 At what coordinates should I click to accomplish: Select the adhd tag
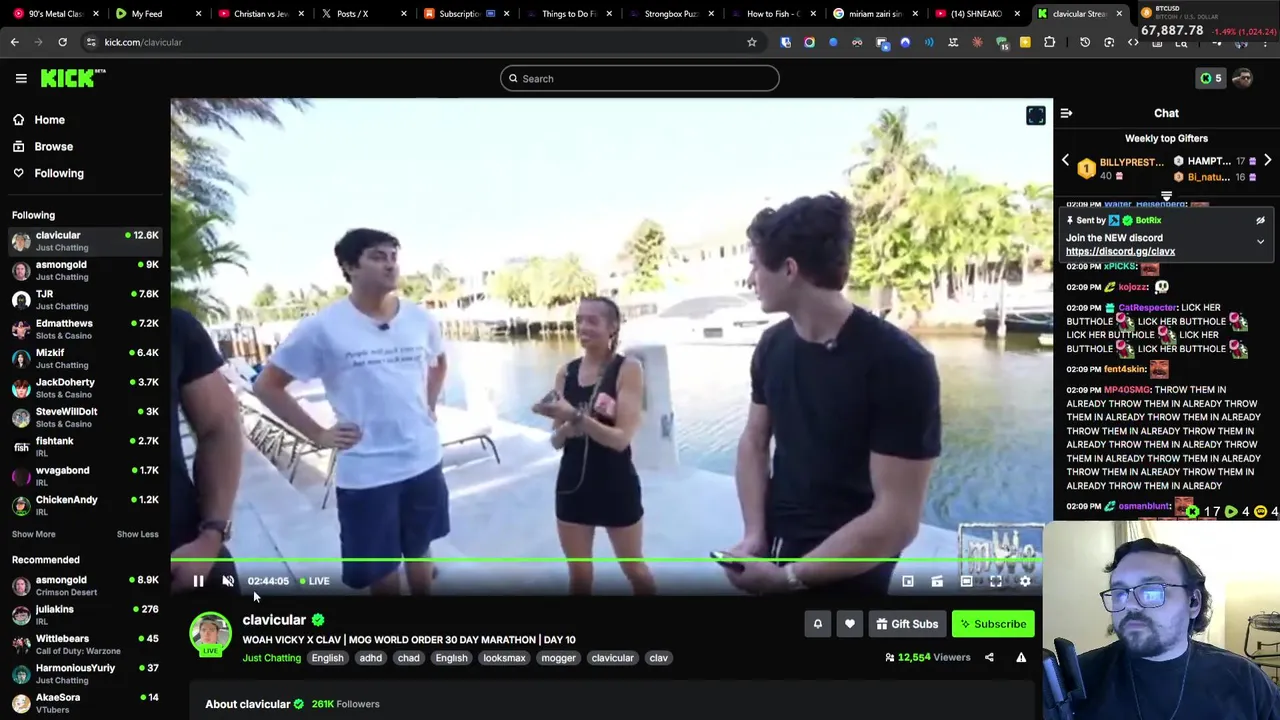[x=370, y=658]
